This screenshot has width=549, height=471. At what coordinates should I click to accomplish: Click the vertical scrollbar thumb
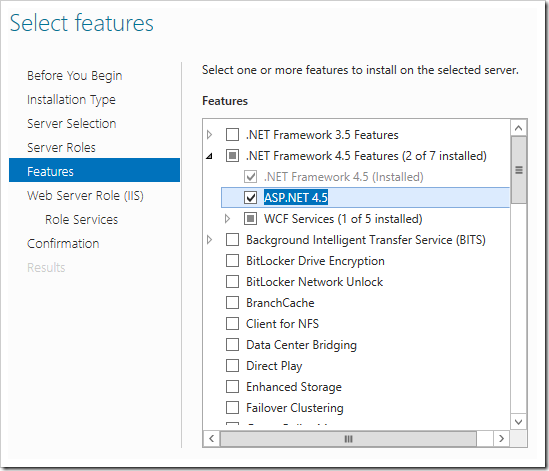519,170
